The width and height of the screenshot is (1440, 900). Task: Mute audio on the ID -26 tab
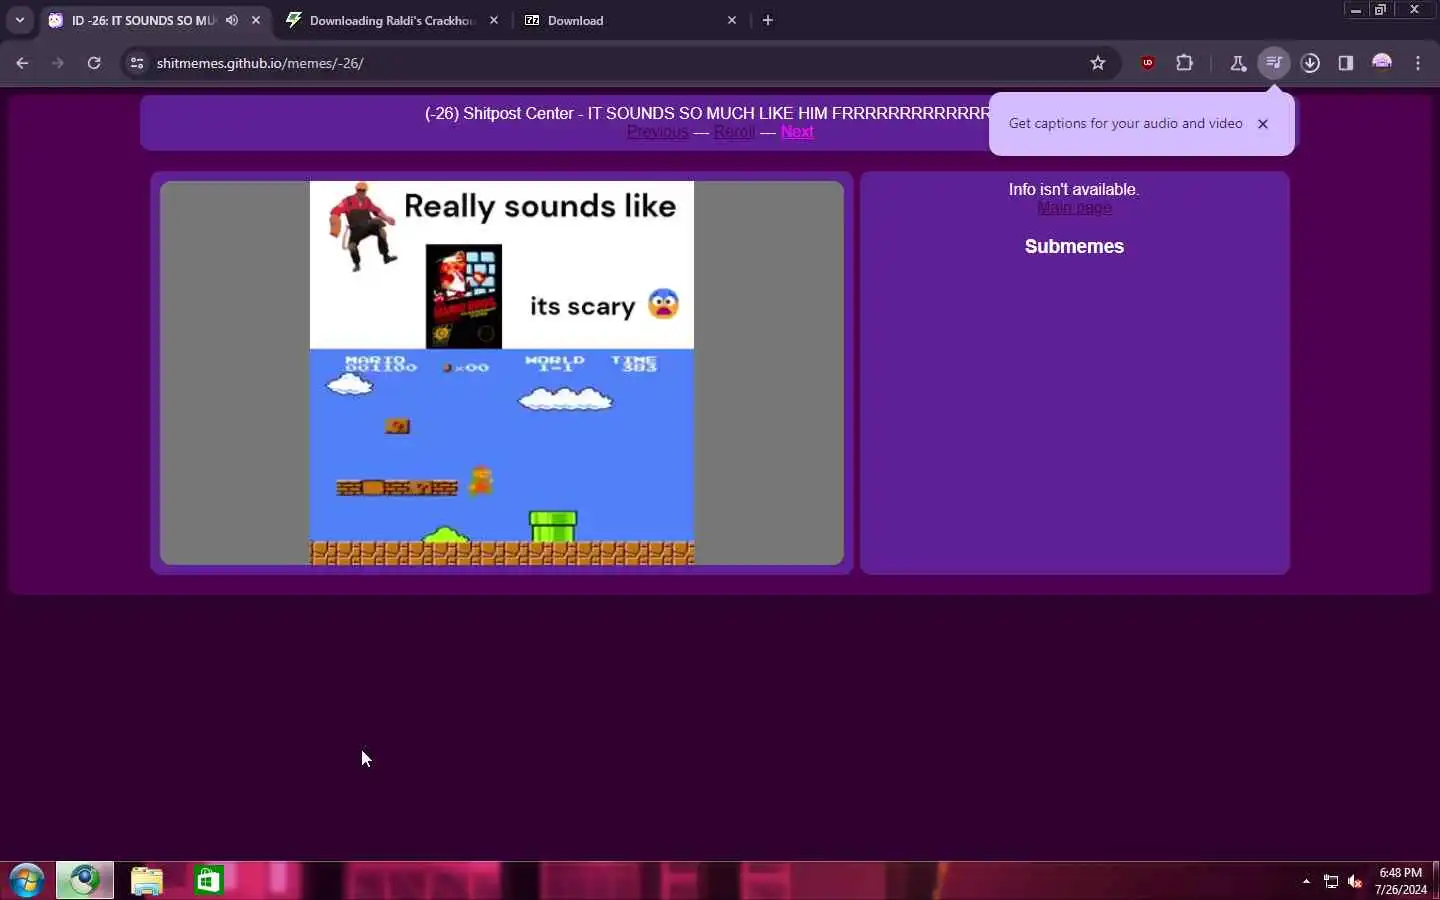(232, 20)
